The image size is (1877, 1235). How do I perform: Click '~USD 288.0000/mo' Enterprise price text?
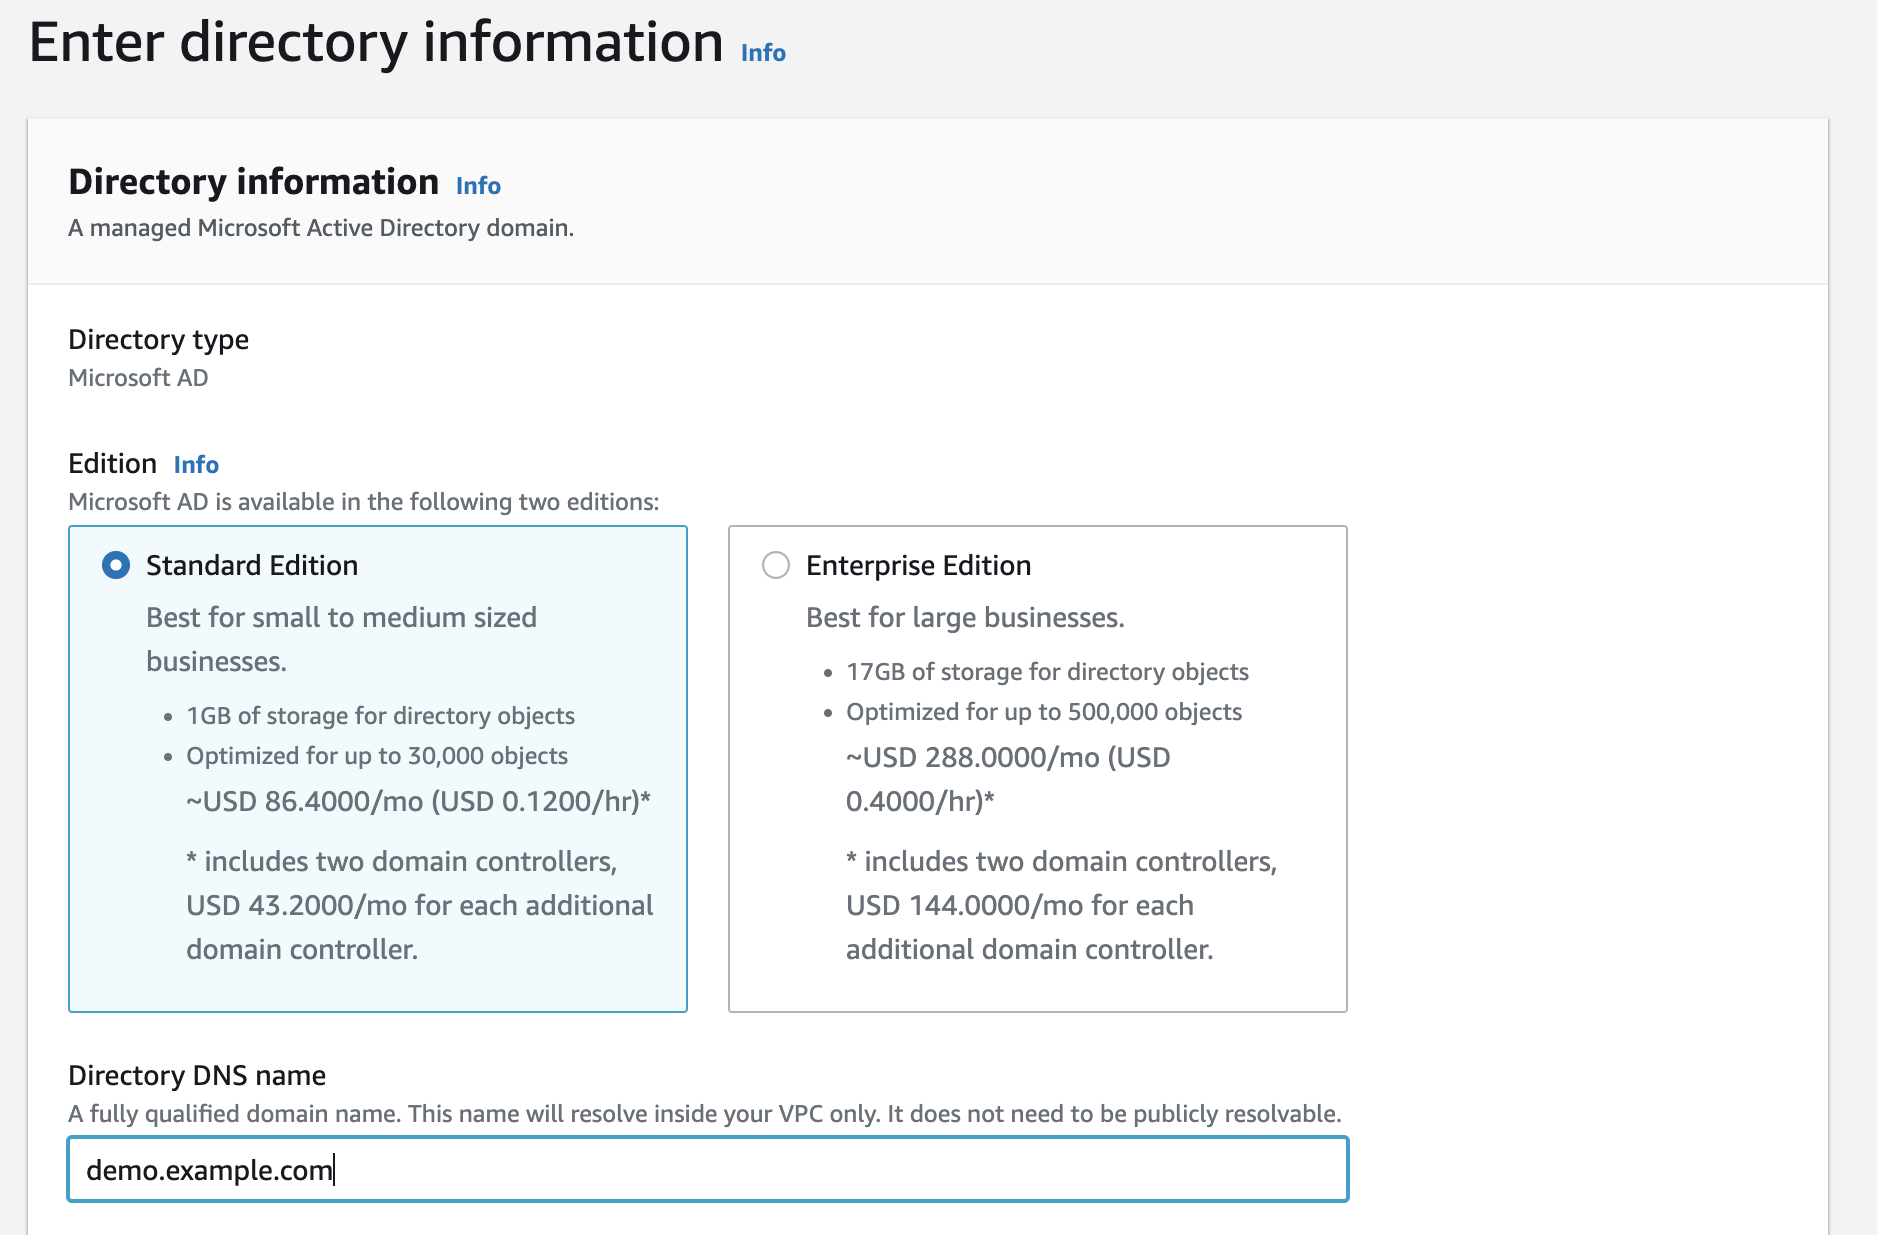click(1008, 779)
